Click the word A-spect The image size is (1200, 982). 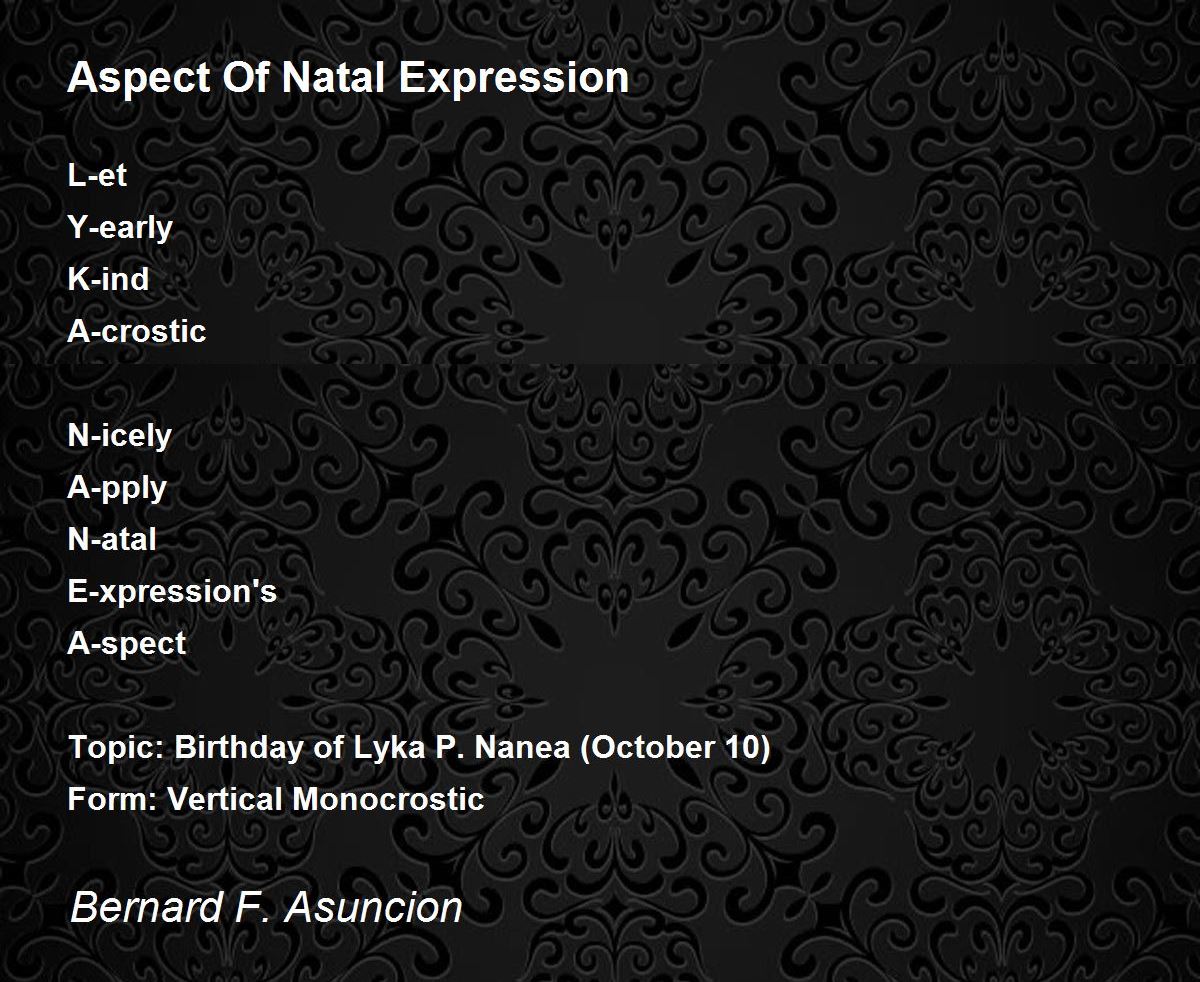(x=127, y=644)
